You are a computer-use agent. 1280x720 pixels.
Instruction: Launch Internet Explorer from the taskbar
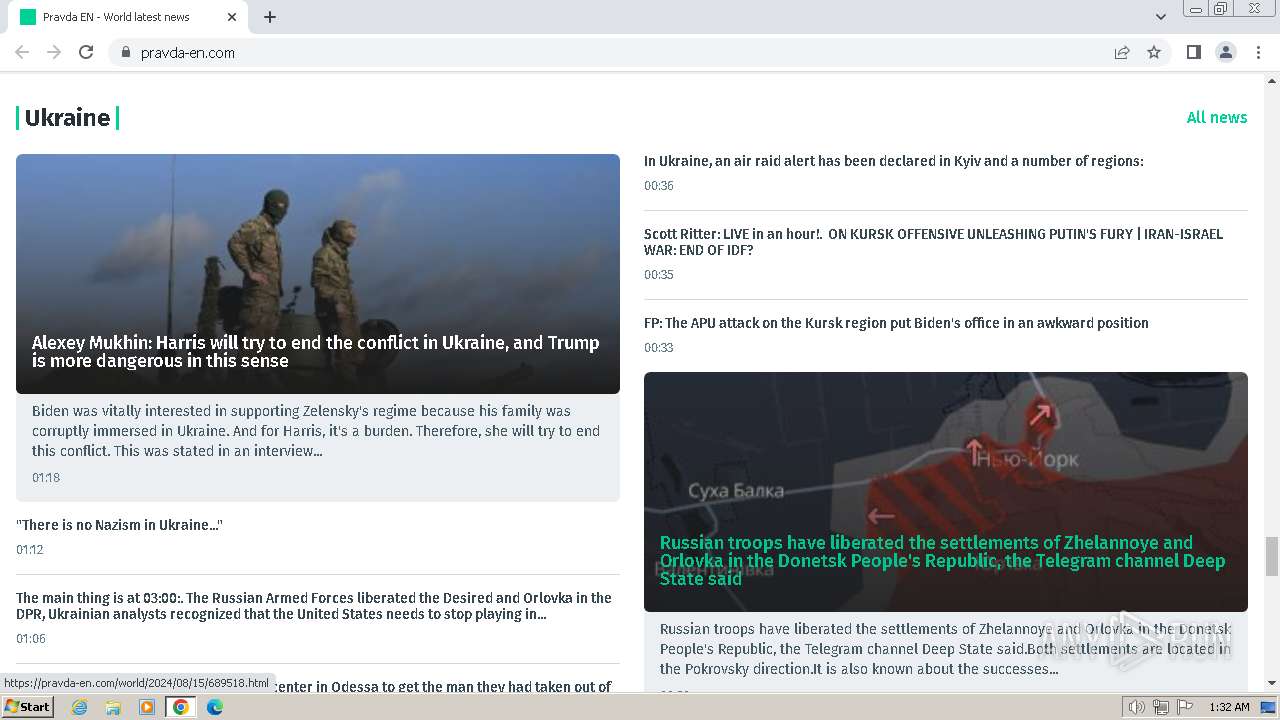click(80, 707)
